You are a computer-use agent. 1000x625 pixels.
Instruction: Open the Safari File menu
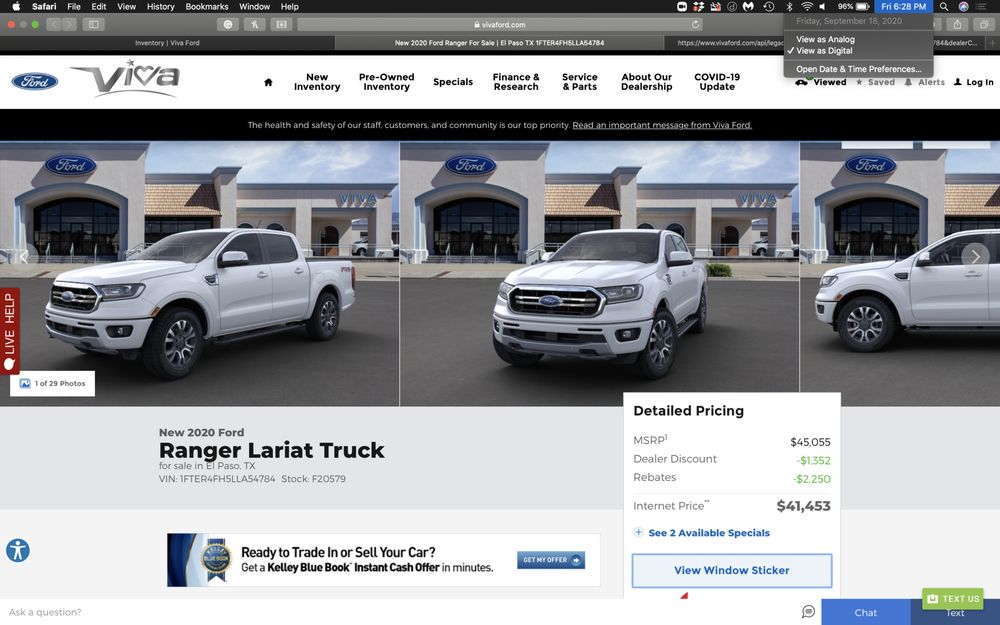74,6
